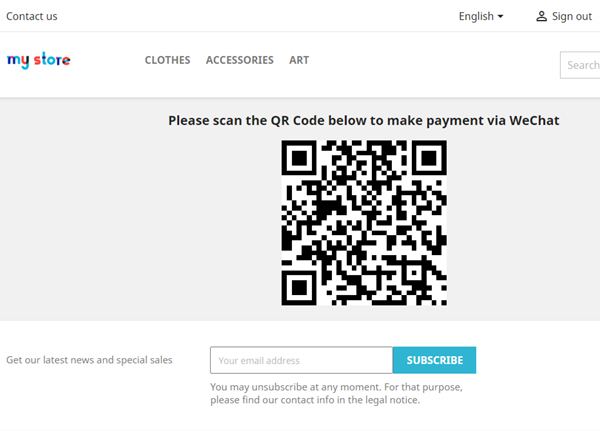Viewport: 600px width, 431px height.
Task: Click the 'WeChat' word in the heading
Action: click(534, 120)
